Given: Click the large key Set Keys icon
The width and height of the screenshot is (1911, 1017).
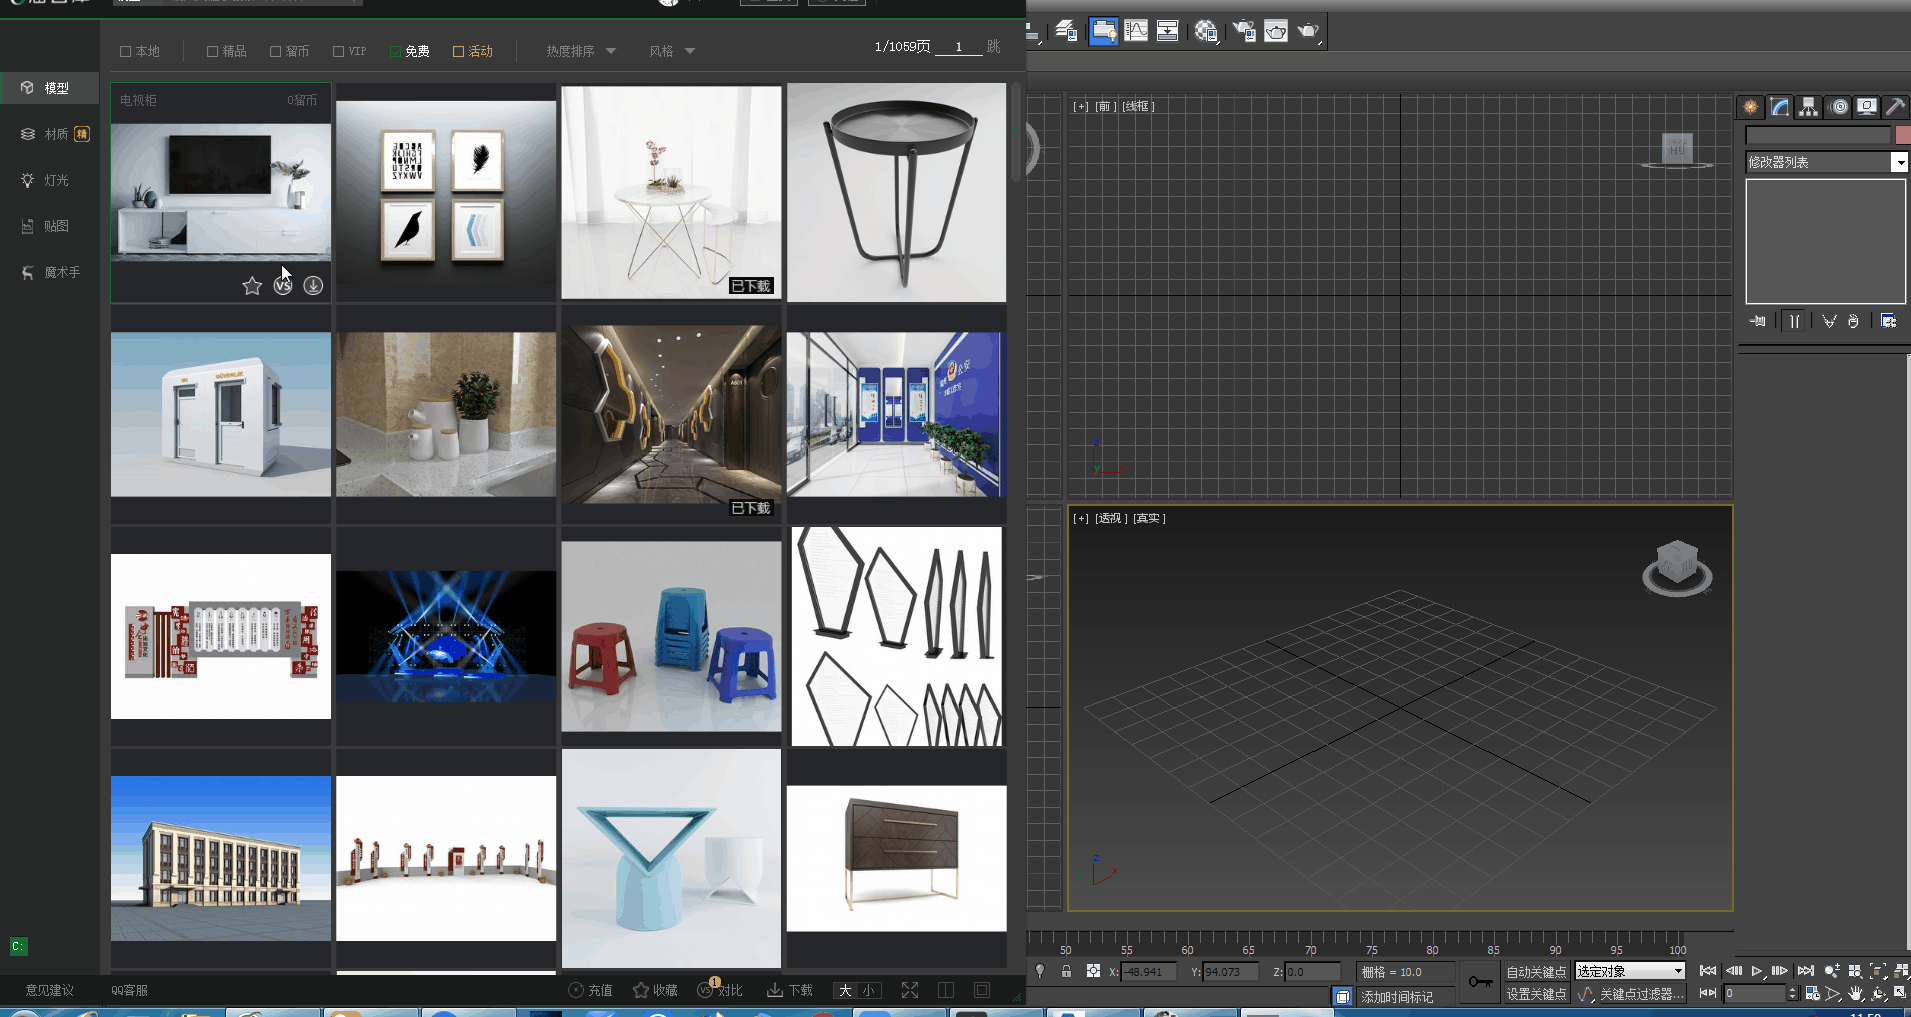Looking at the screenshot, I should [1480, 982].
